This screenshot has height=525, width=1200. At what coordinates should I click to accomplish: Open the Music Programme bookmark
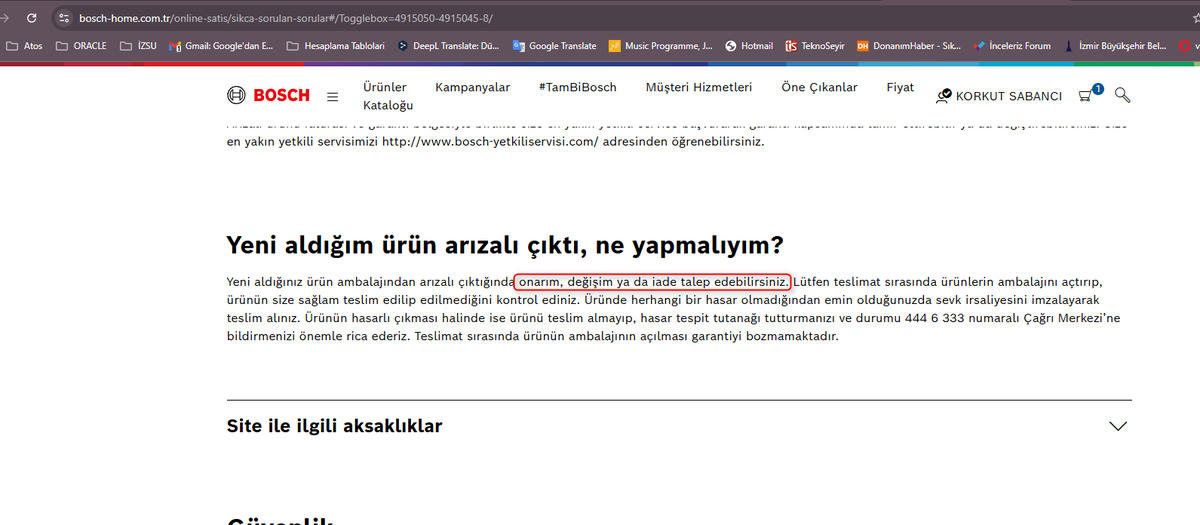(660, 46)
